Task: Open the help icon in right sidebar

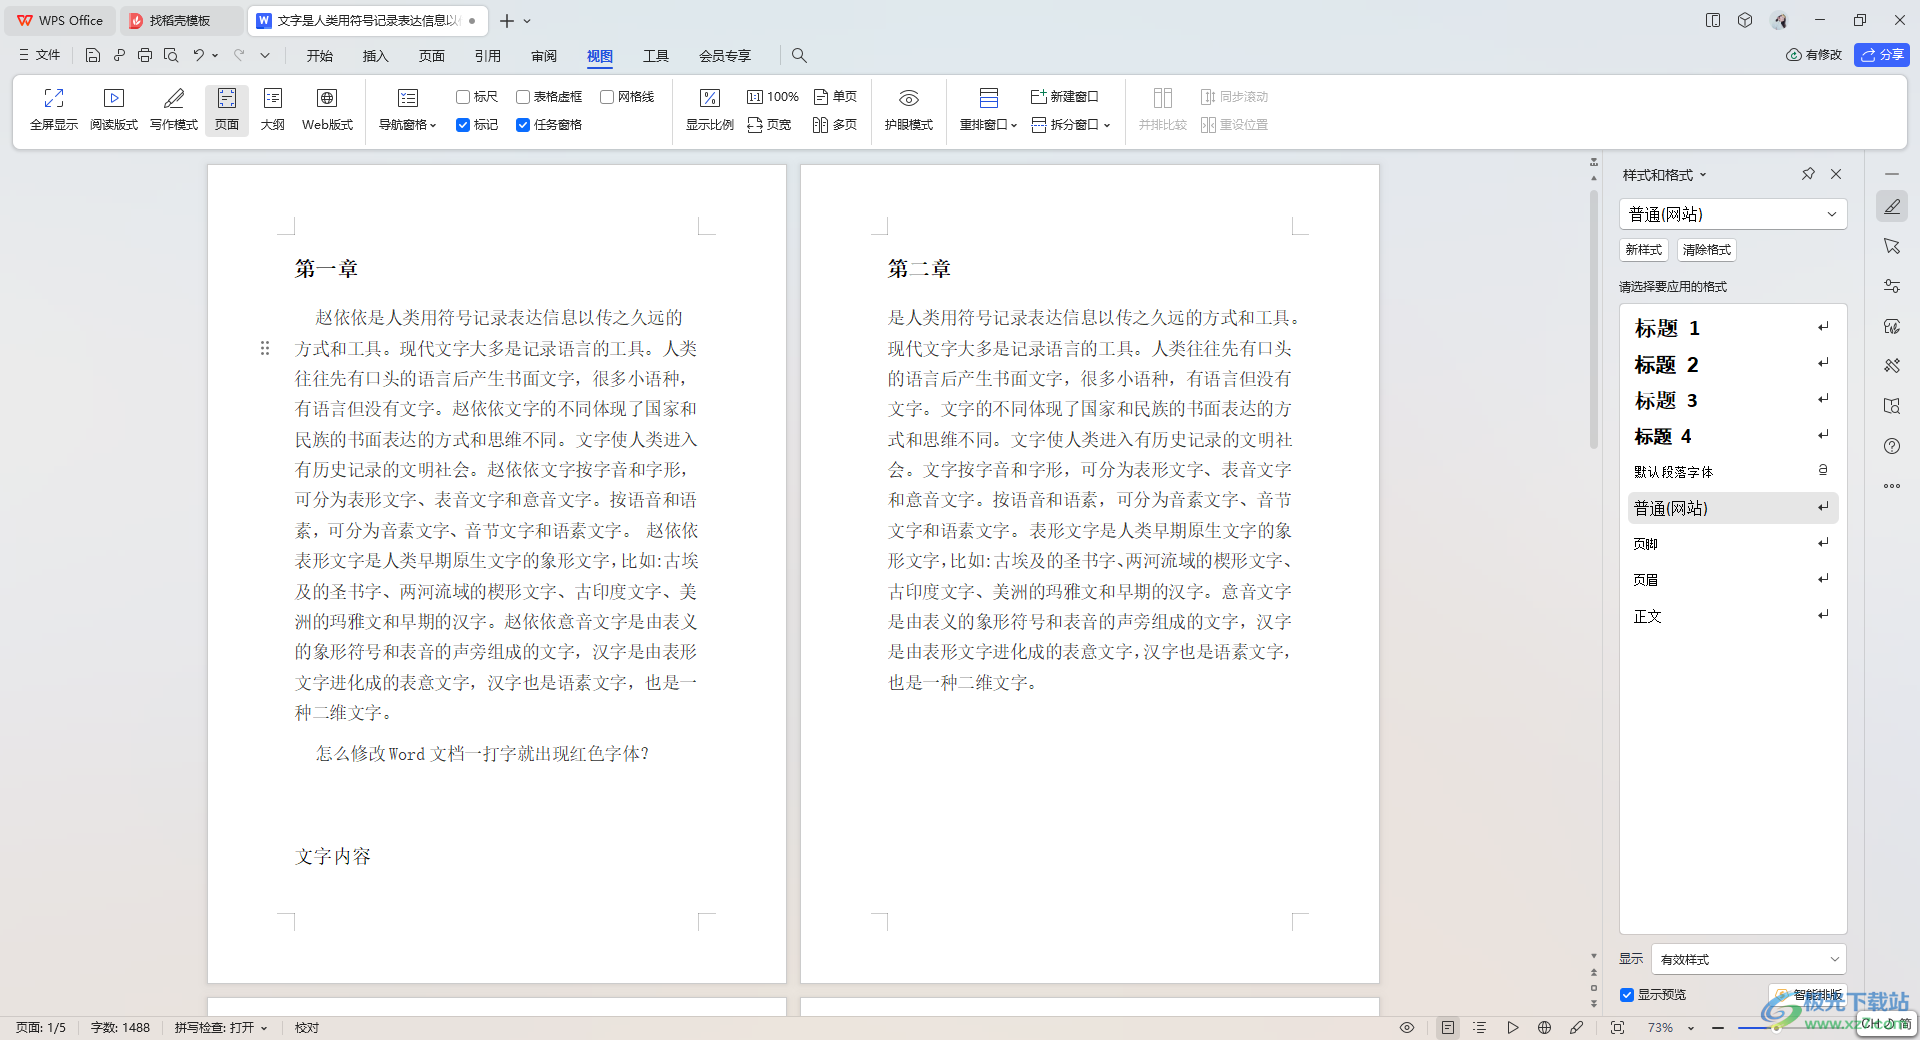Action: 1892,446
